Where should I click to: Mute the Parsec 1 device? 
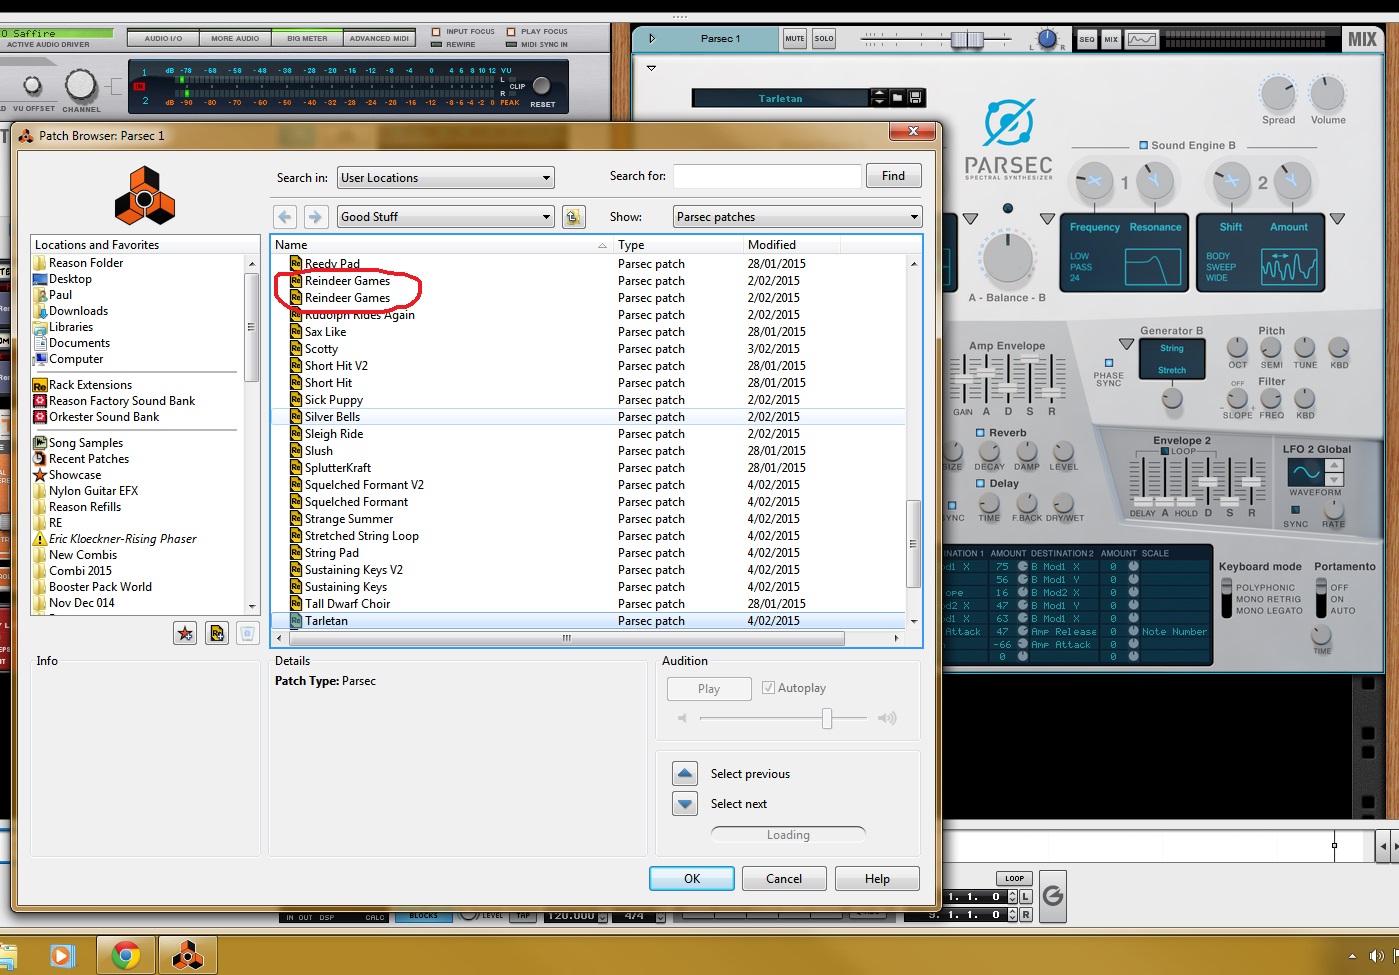coord(795,39)
